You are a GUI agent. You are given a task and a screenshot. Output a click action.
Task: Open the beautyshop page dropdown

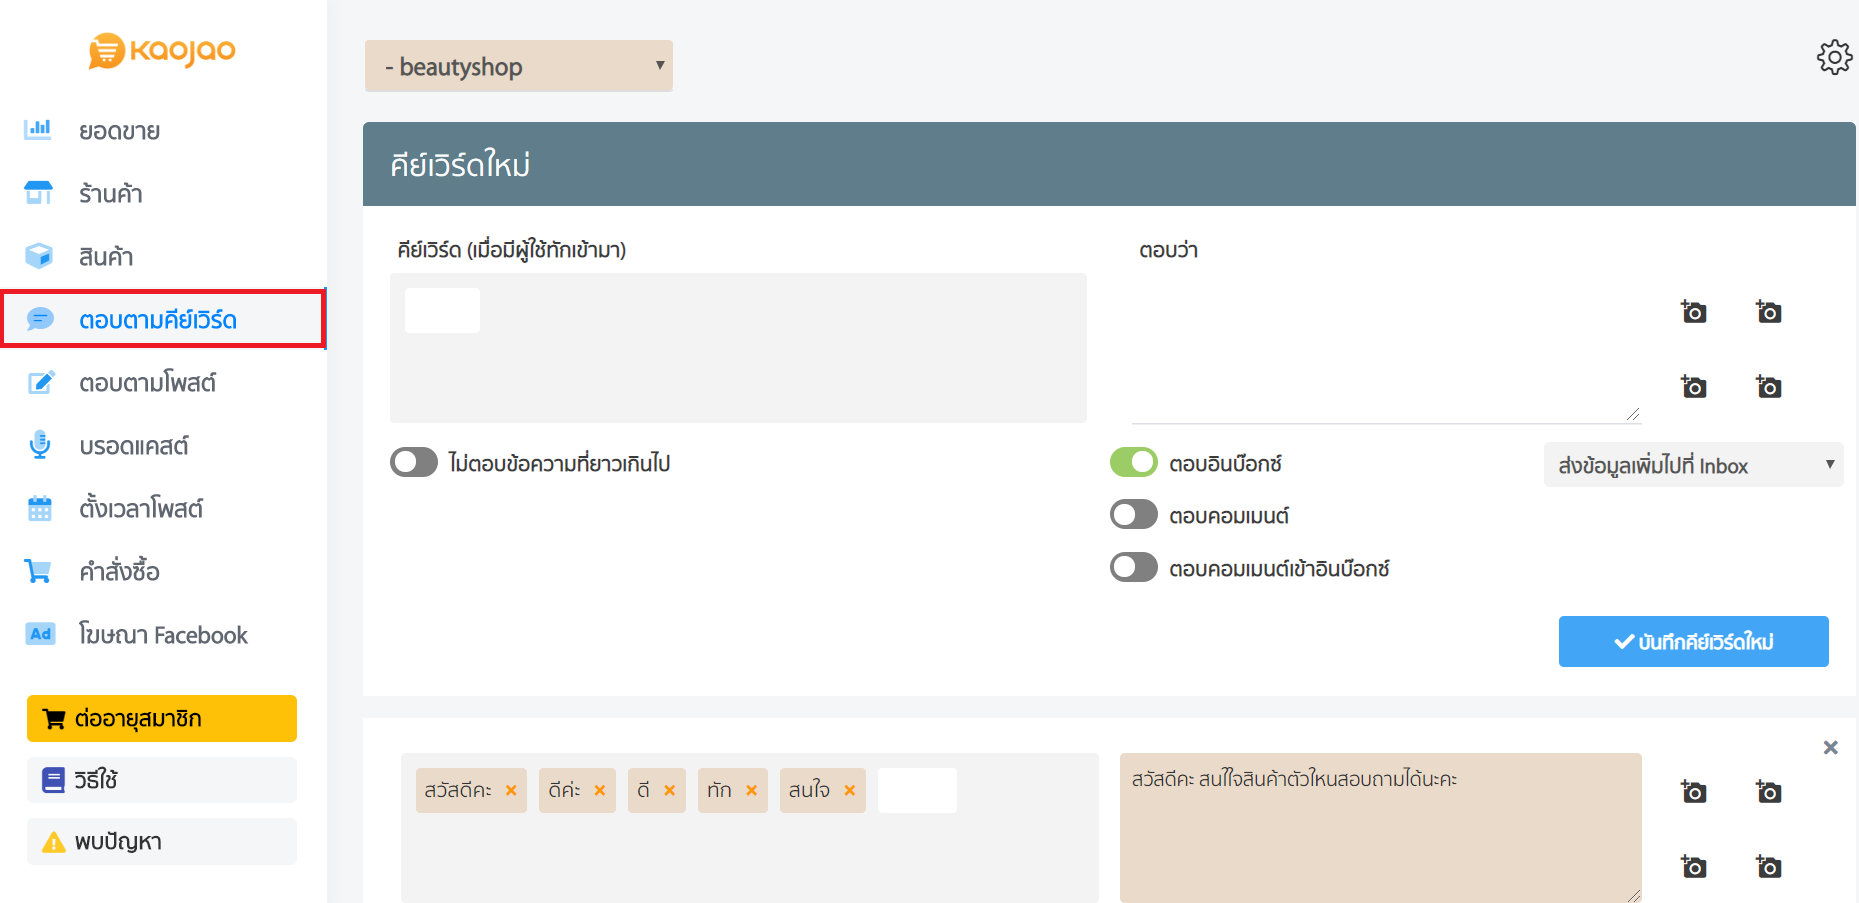coord(518,66)
